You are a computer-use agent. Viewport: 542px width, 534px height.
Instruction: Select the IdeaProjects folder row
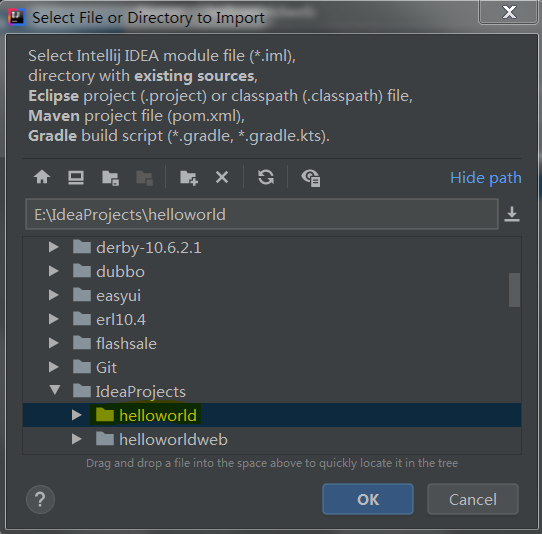pos(272,391)
